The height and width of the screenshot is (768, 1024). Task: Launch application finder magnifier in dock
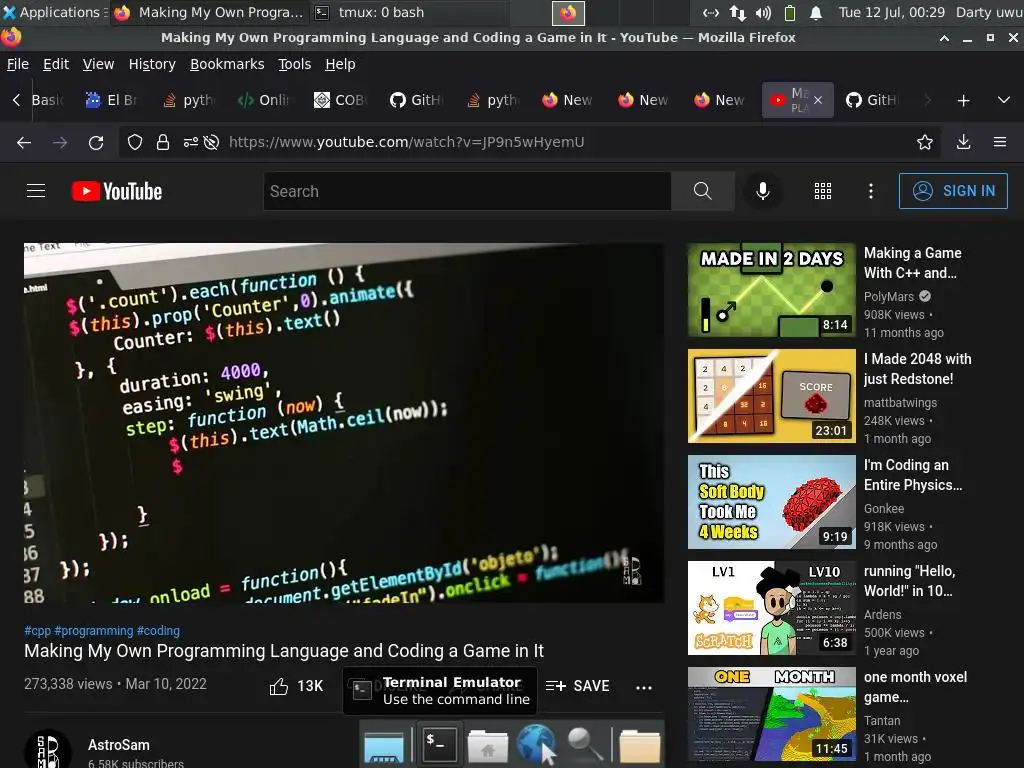pos(585,744)
